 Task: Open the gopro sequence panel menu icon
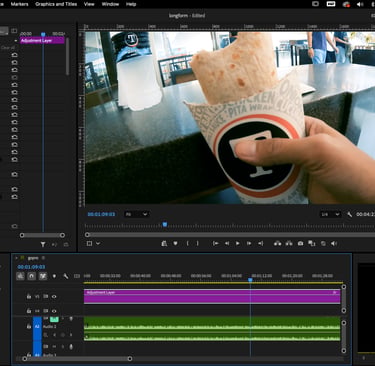pos(43,258)
